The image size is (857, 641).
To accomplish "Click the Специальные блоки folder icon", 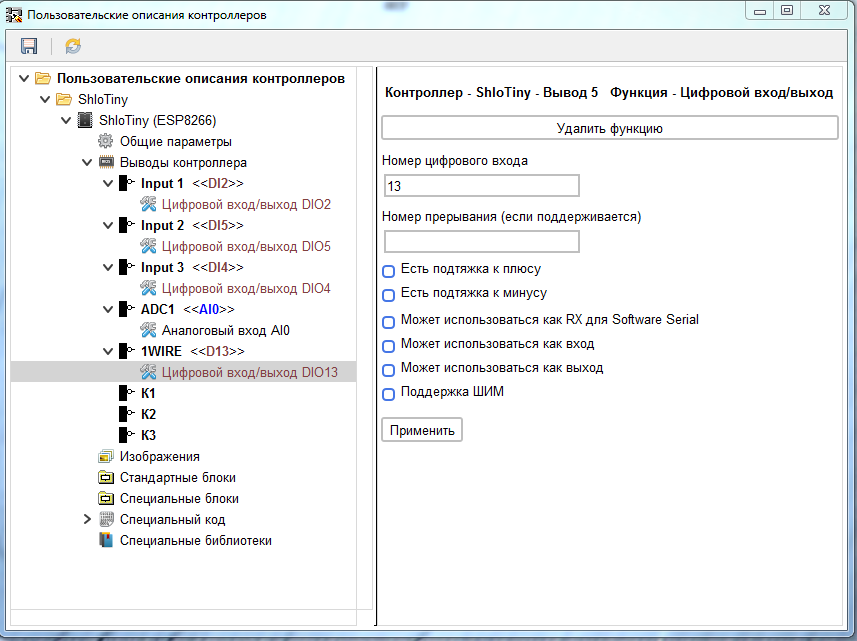I will pyautogui.click(x=106, y=498).
